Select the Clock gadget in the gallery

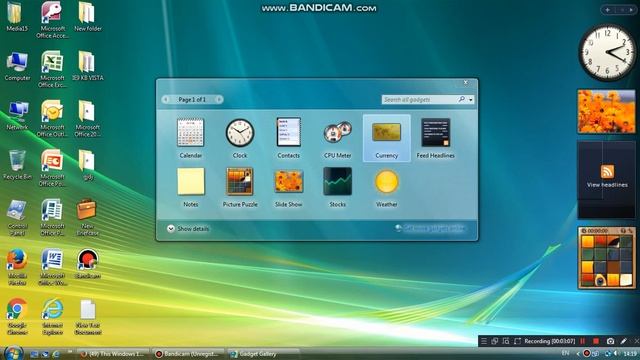coord(240,138)
